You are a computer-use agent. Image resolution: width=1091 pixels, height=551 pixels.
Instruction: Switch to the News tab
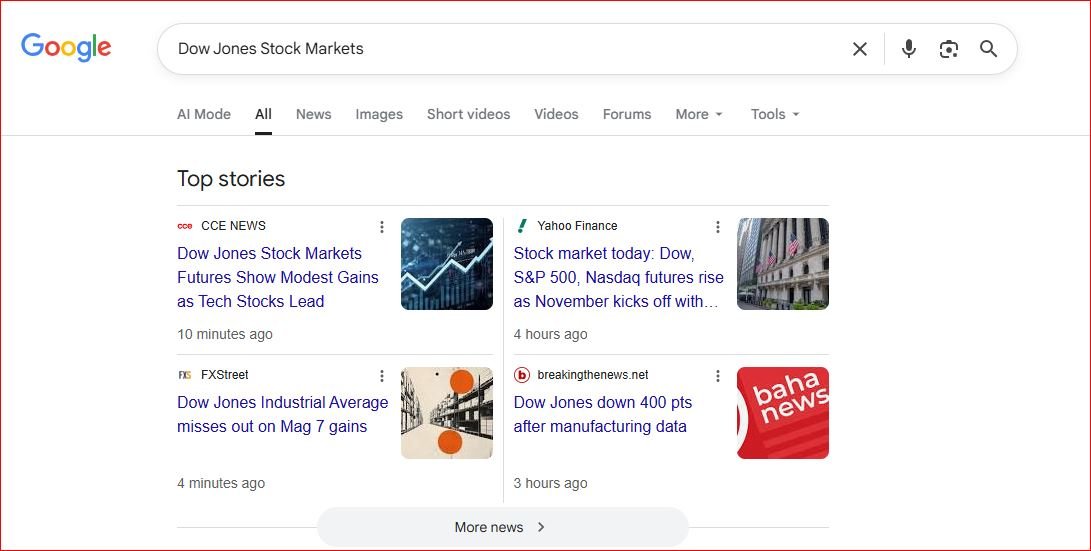point(313,114)
